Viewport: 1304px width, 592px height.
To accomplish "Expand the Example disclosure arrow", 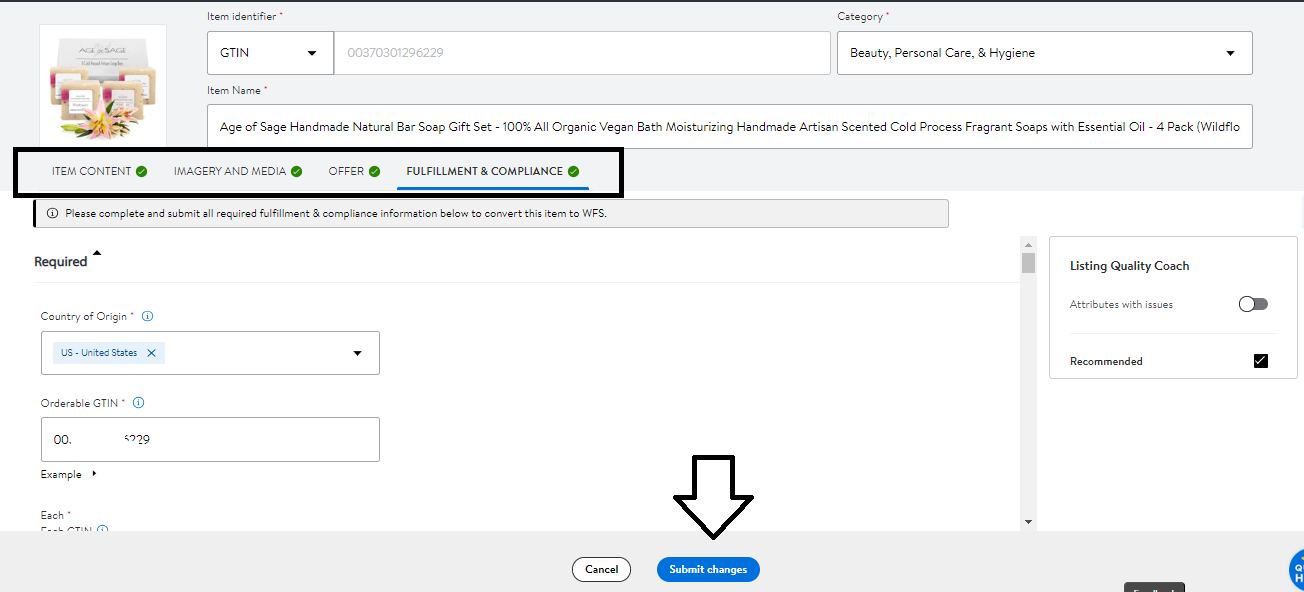I will point(94,474).
